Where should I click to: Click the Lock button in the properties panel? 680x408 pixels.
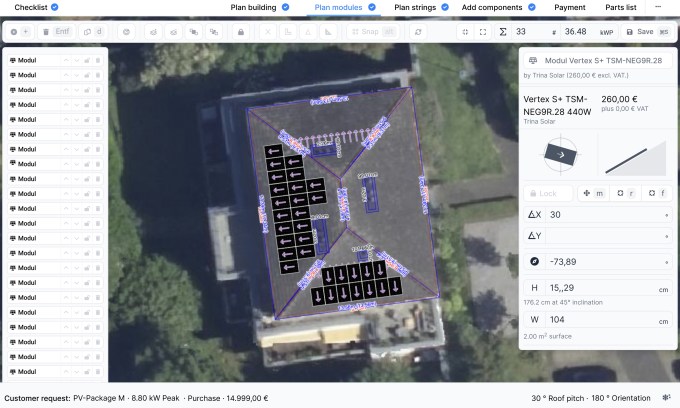(548, 193)
